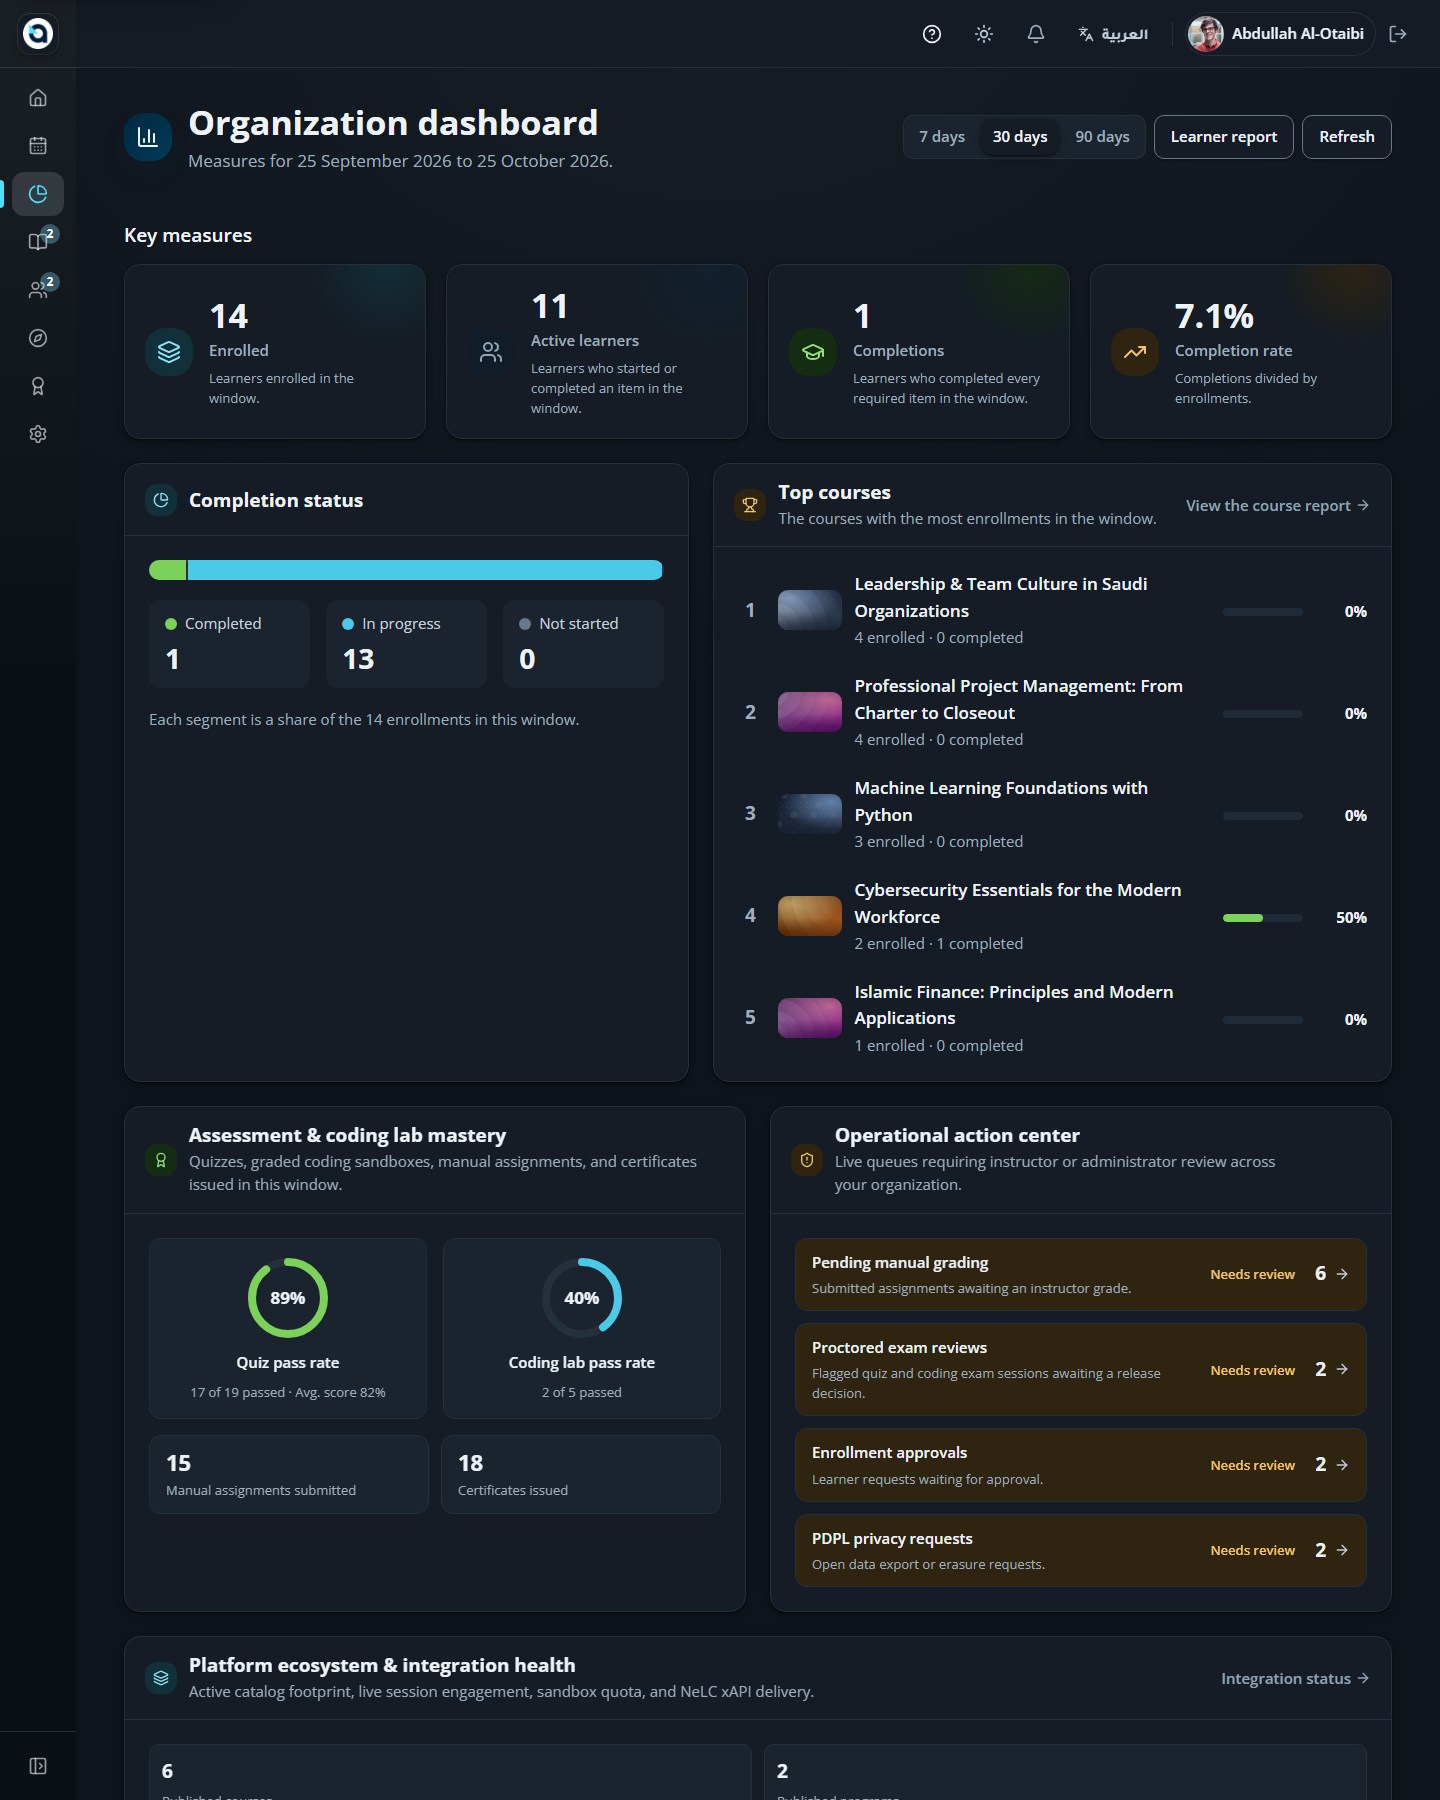Click the Cybersecurity Essentials course thumbnail

click(x=810, y=916)
